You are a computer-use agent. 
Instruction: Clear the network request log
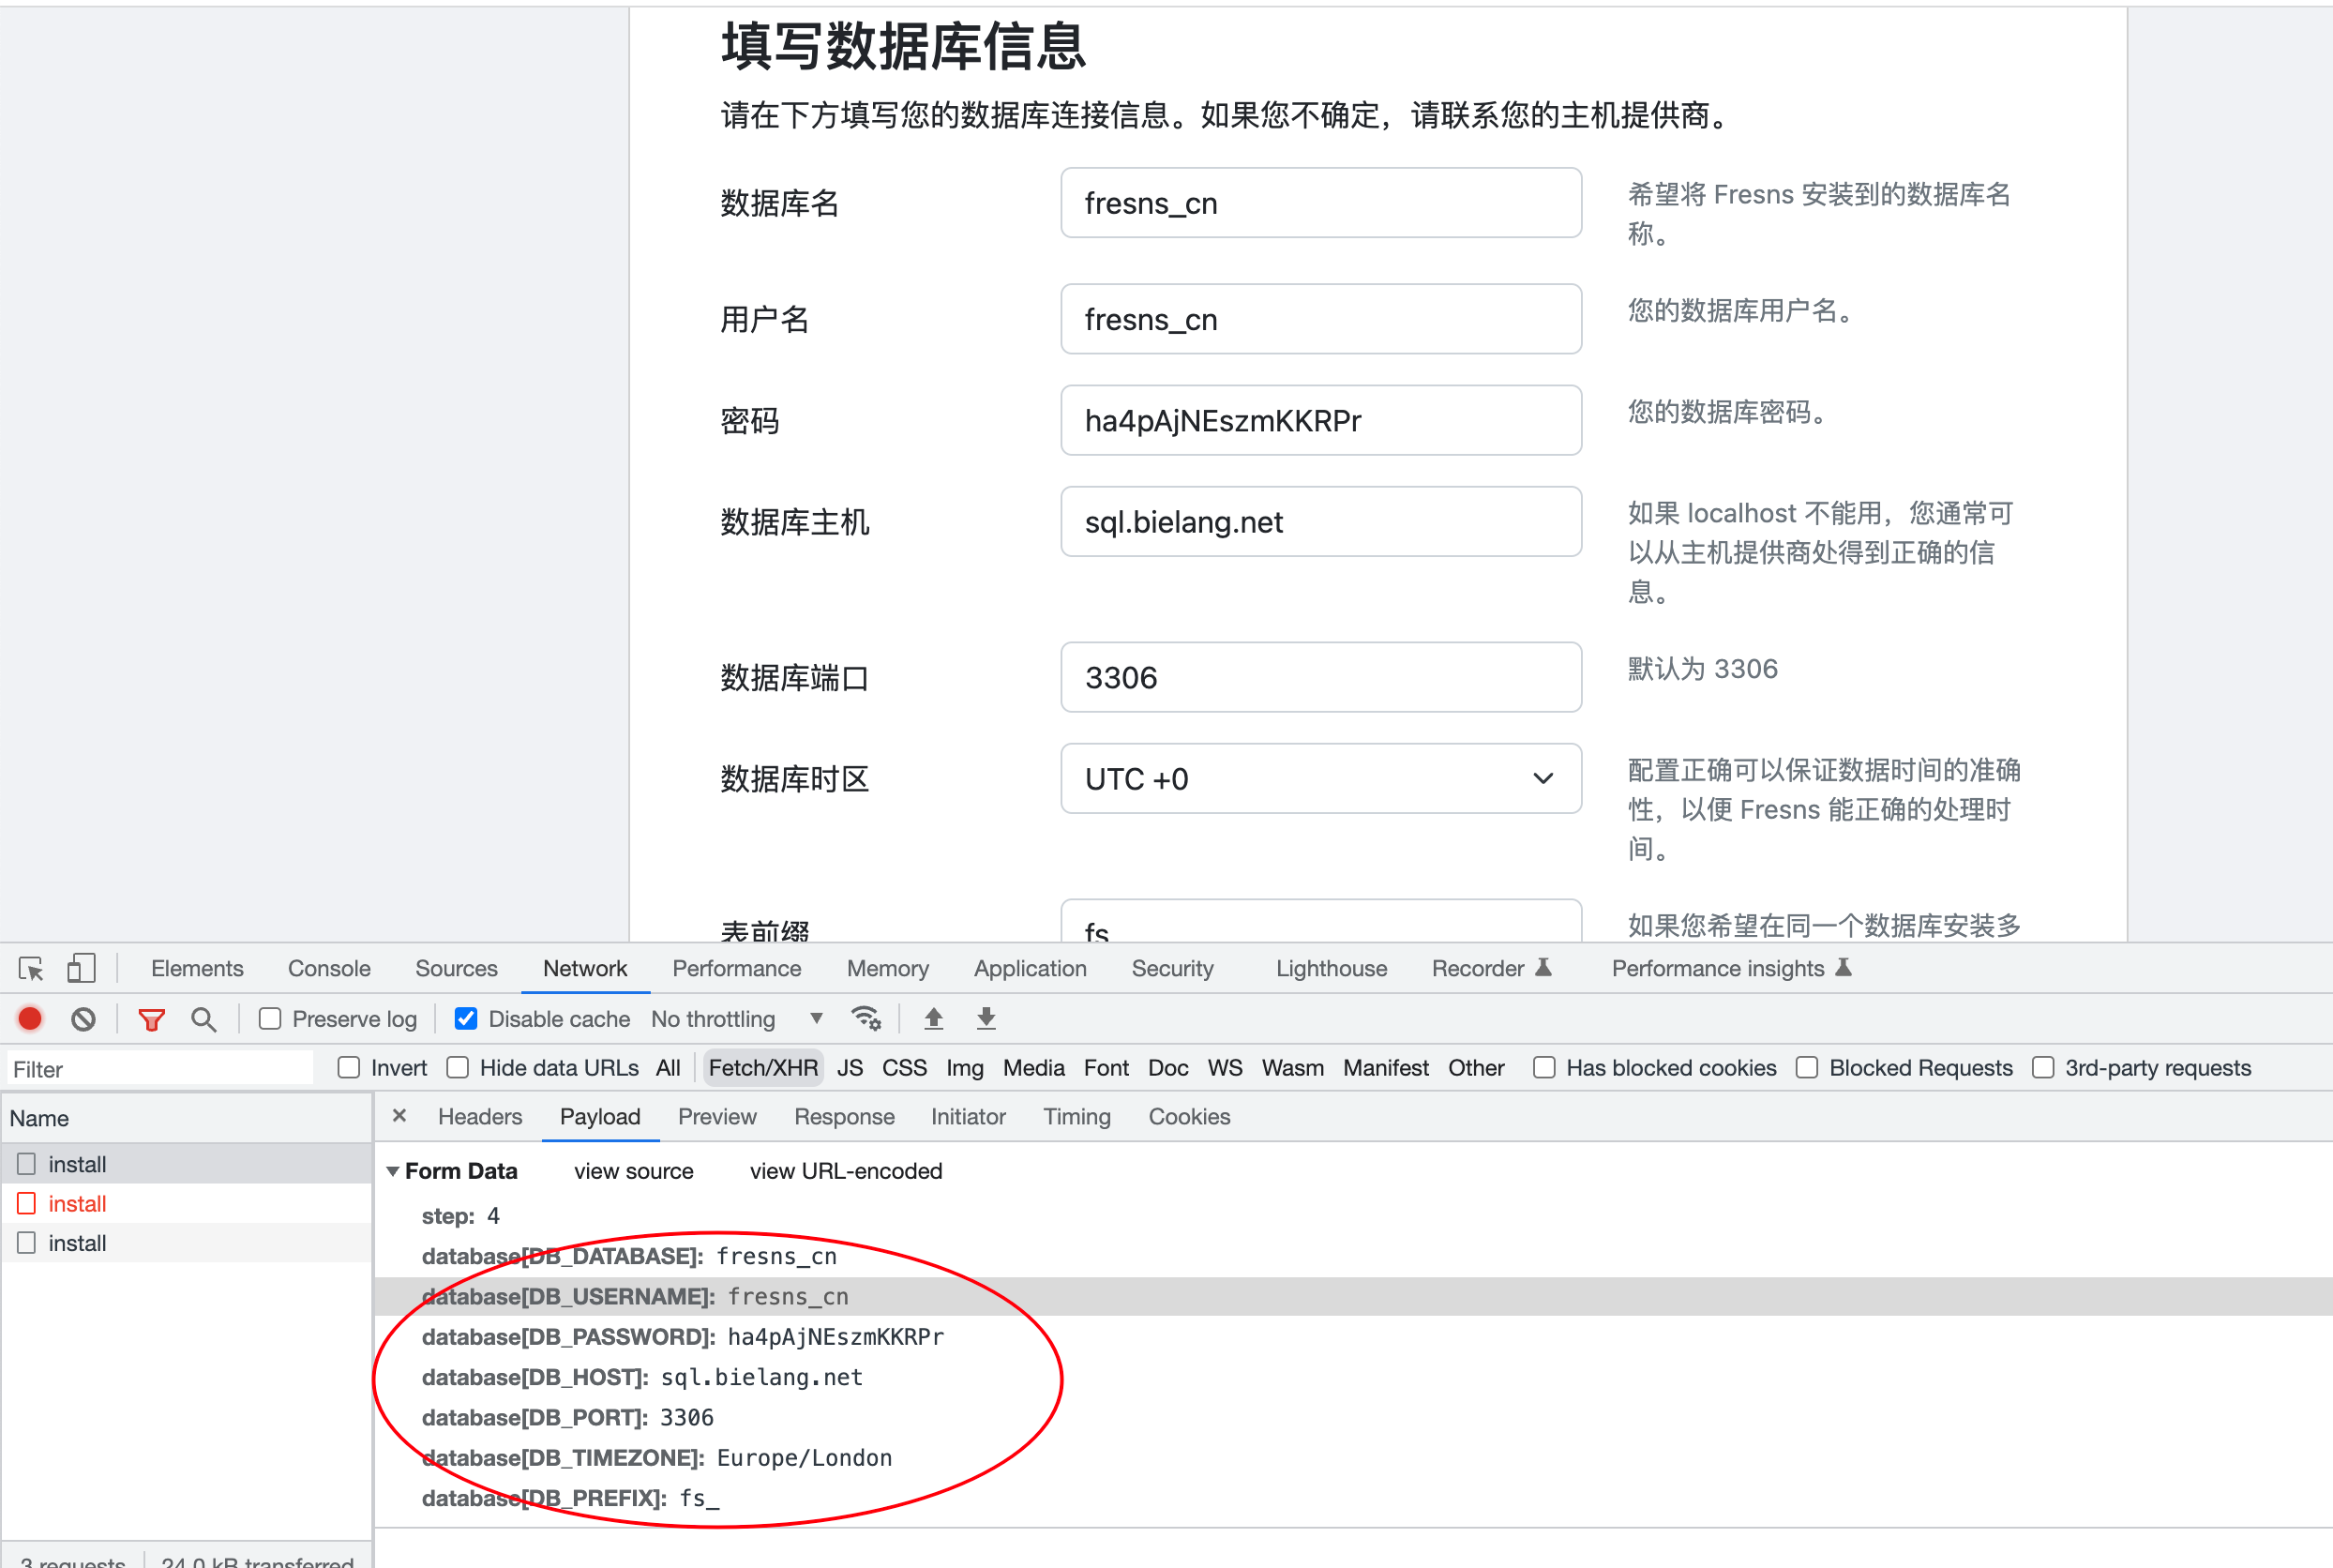[83, 1018]
